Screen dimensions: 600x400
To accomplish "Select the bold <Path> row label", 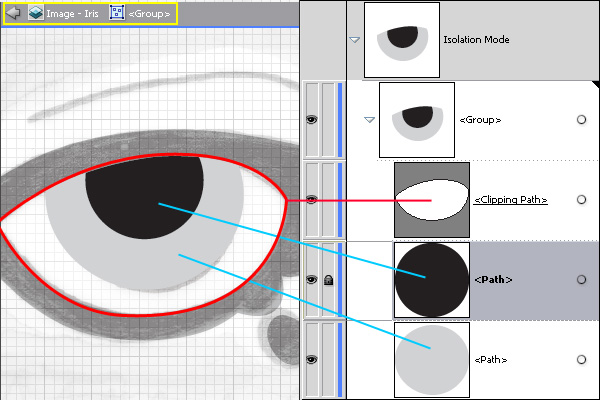I will (493, 279).
